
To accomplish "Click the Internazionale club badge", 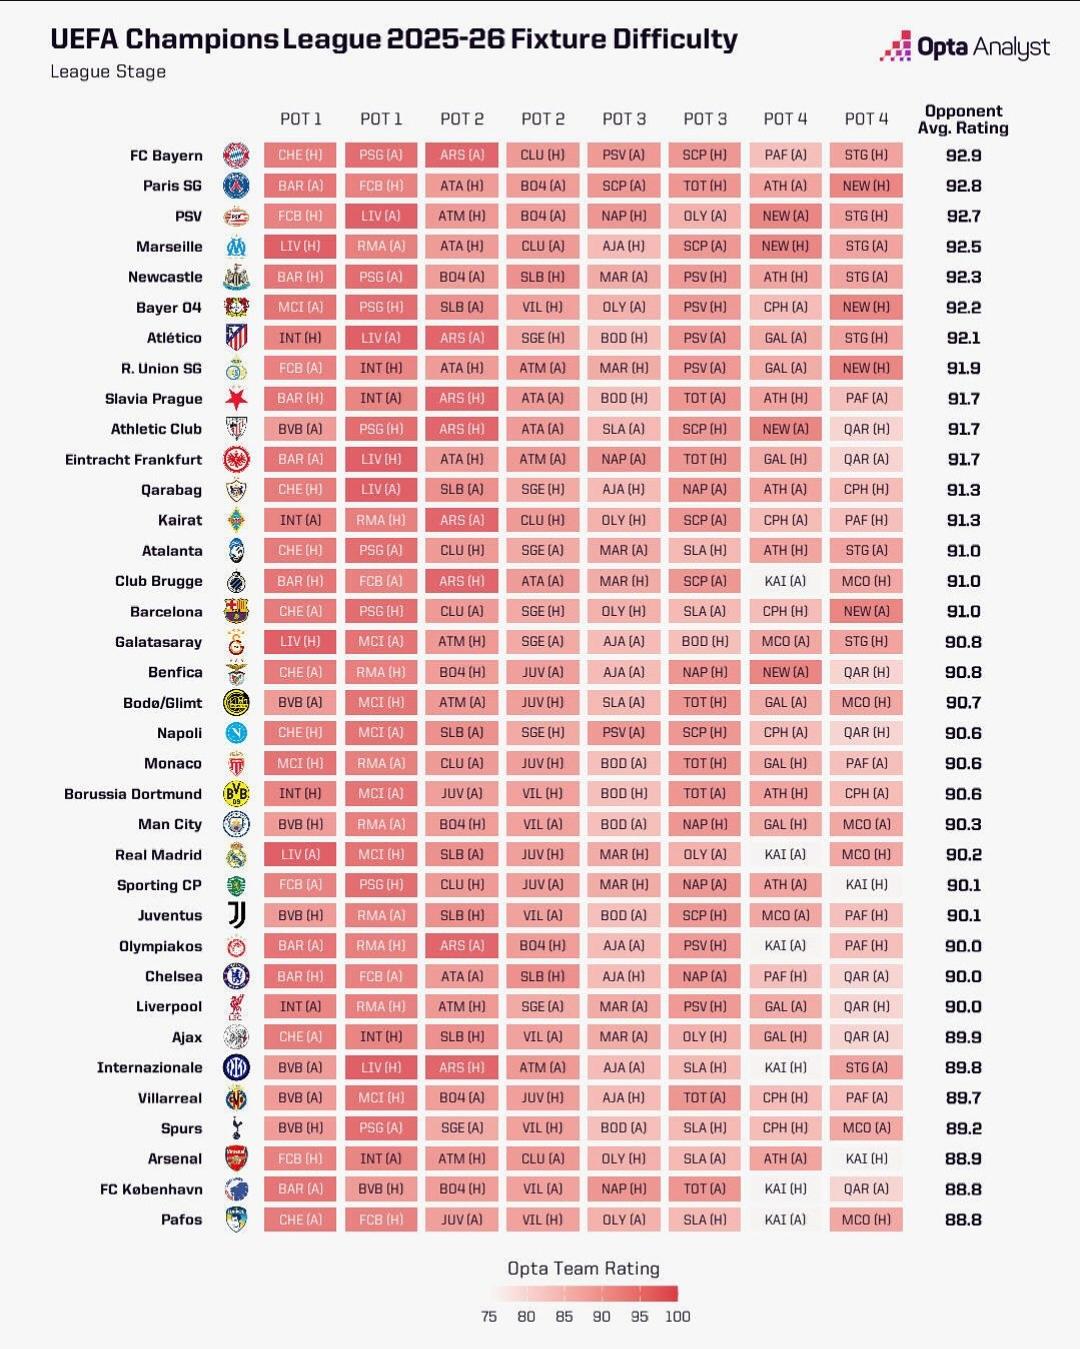I will click(x=236, y=1067).
